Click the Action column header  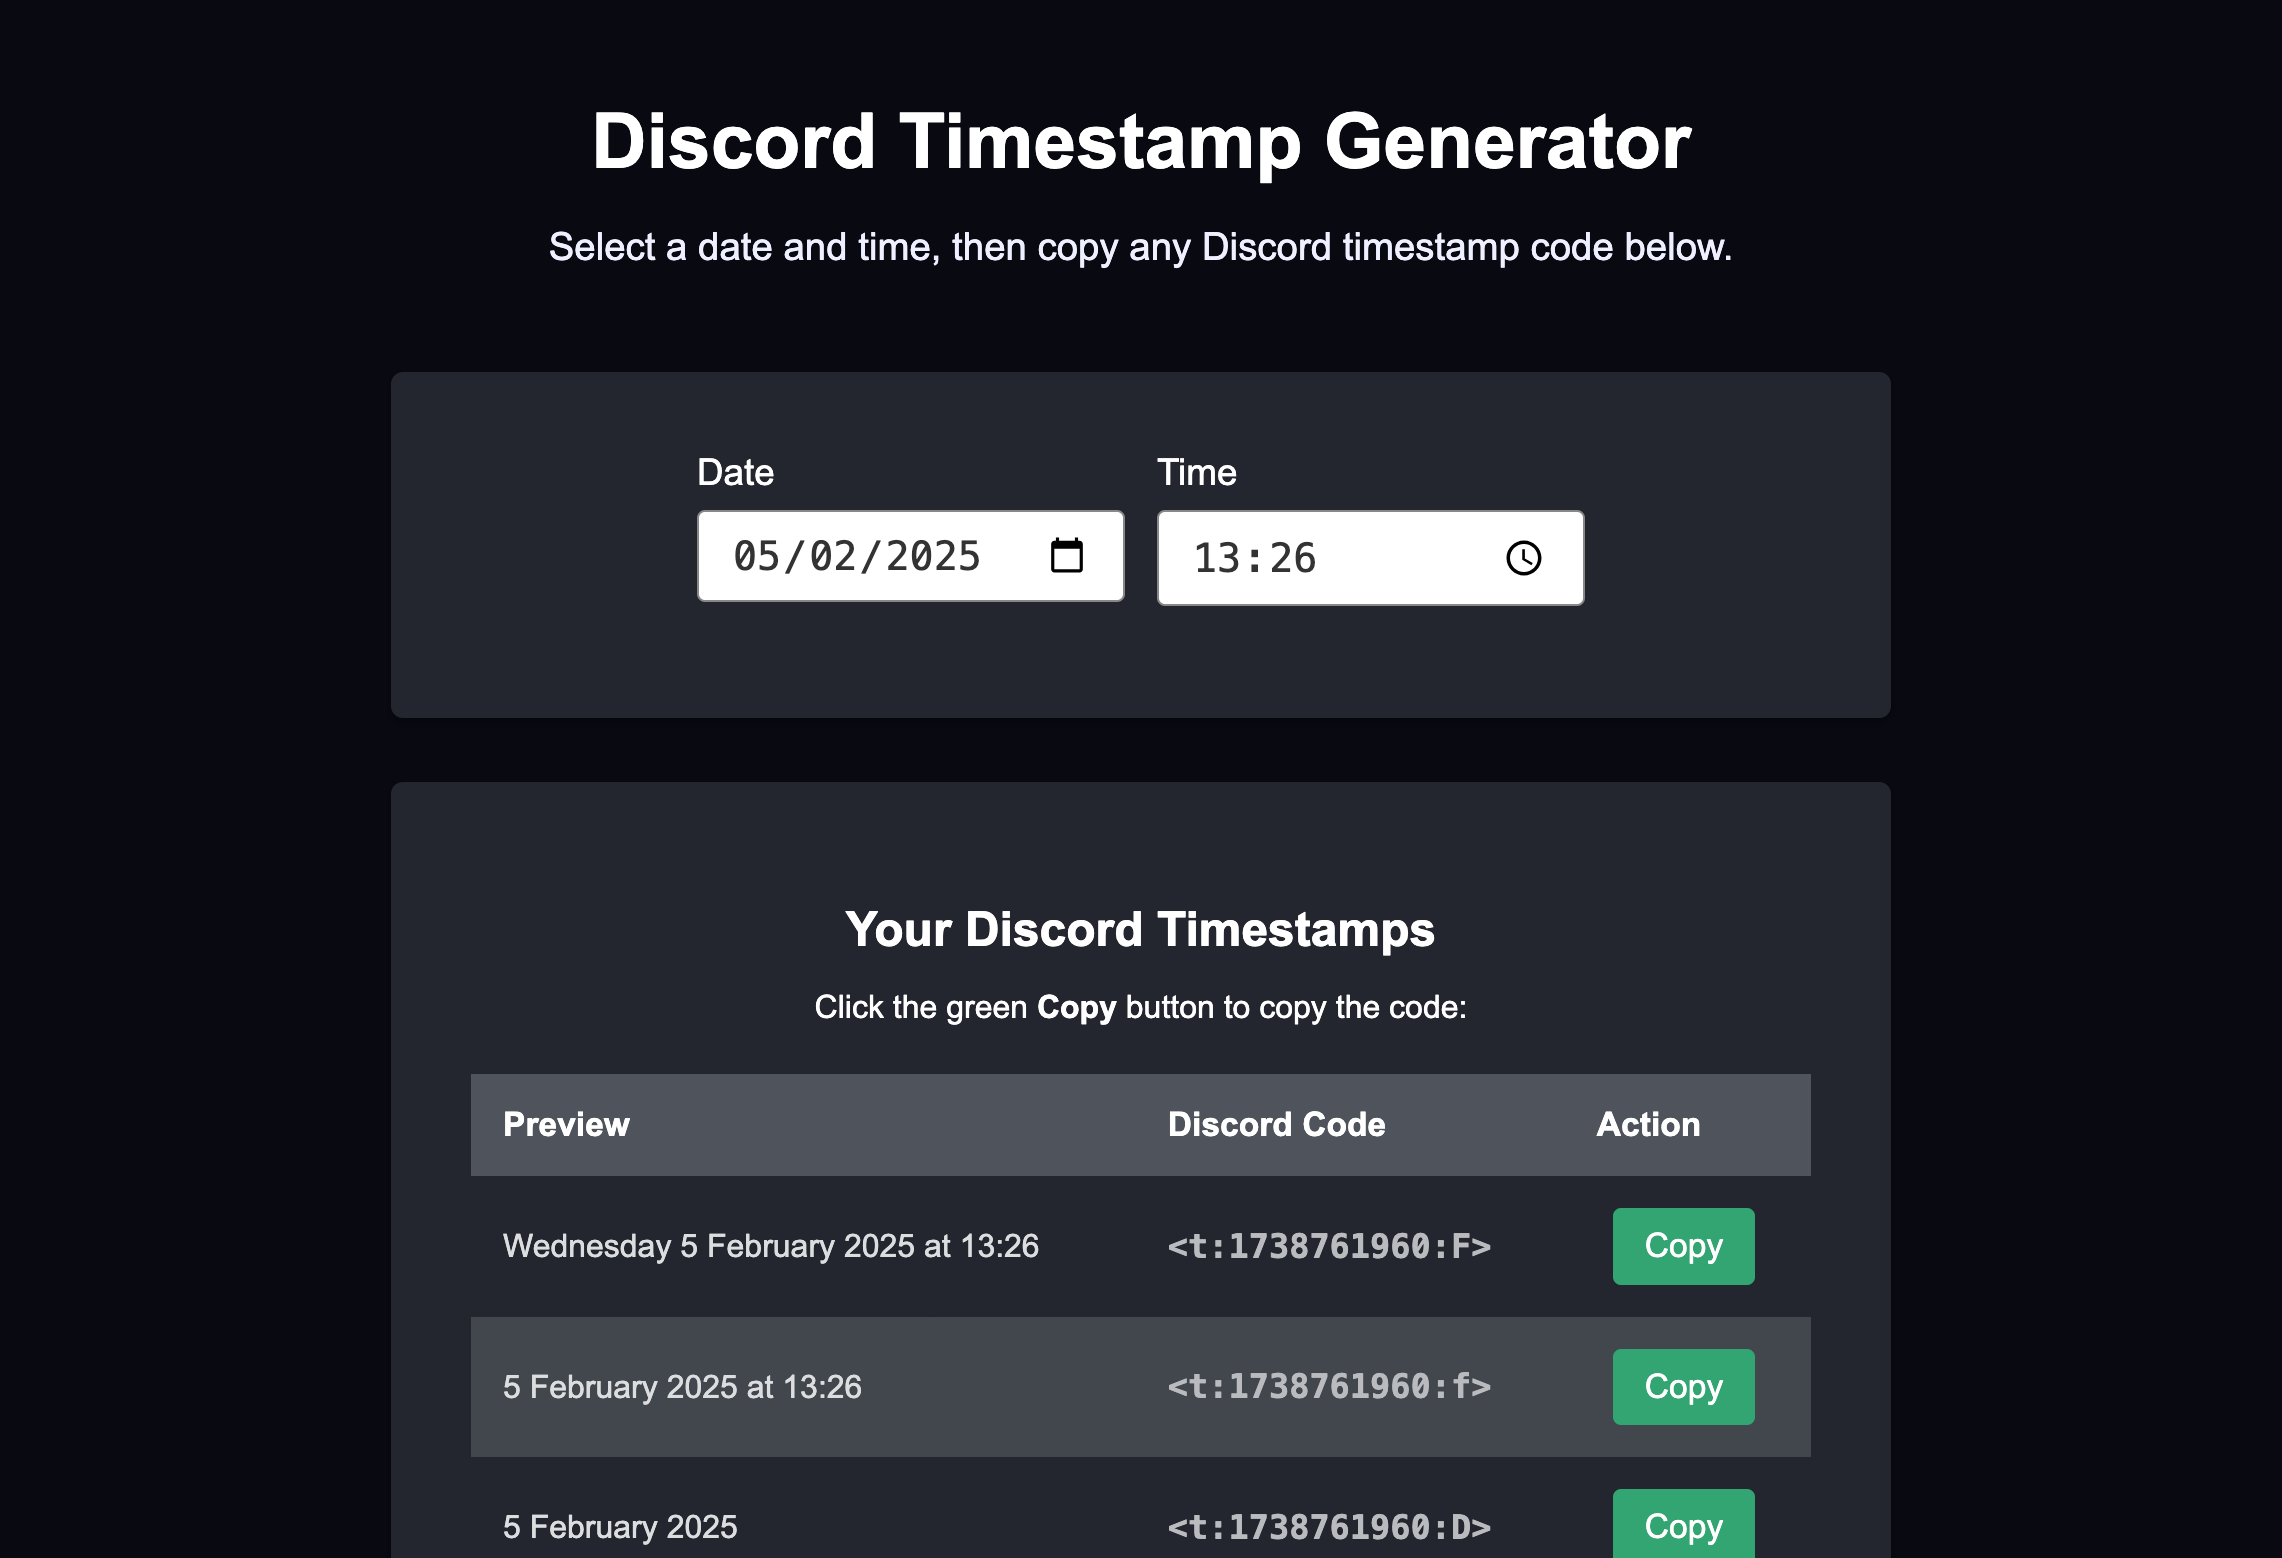[x=1648, y=1125]
